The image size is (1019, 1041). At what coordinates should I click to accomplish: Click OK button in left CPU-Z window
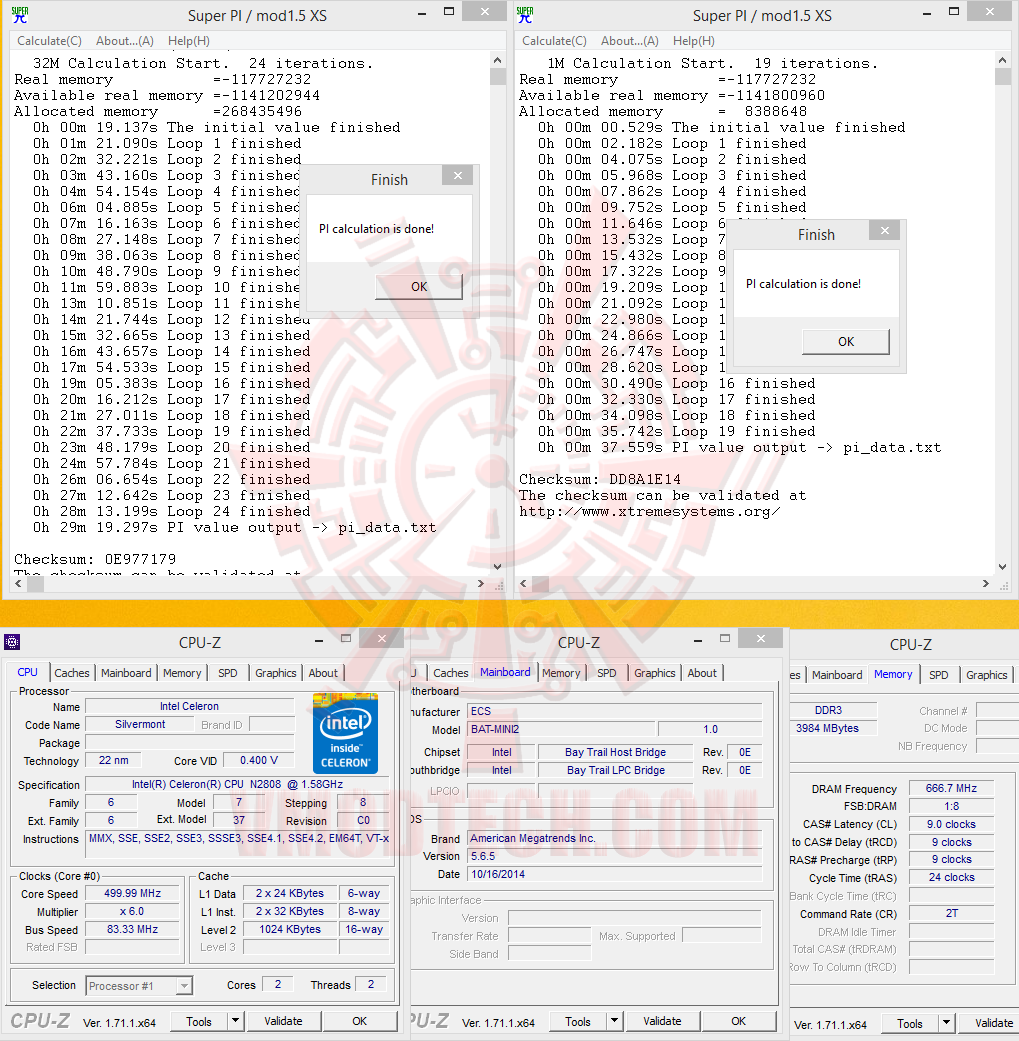(360, 1021)
